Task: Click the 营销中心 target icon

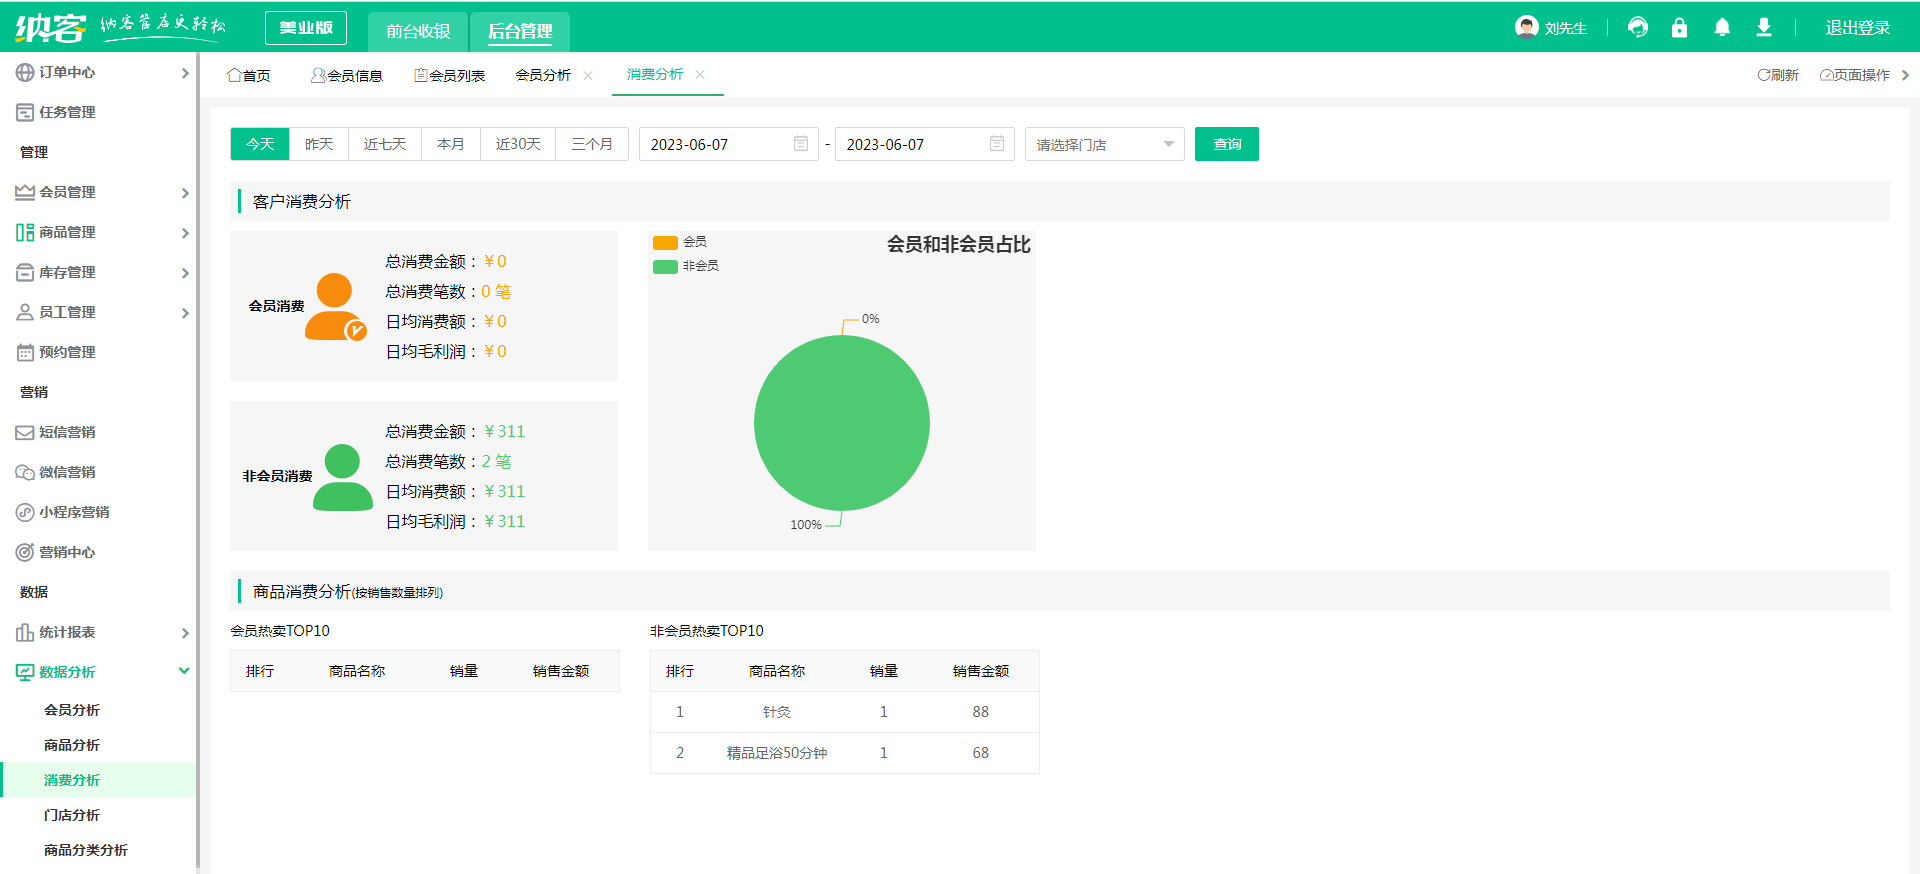Action: pyautogui.click(x=25, y=552)
